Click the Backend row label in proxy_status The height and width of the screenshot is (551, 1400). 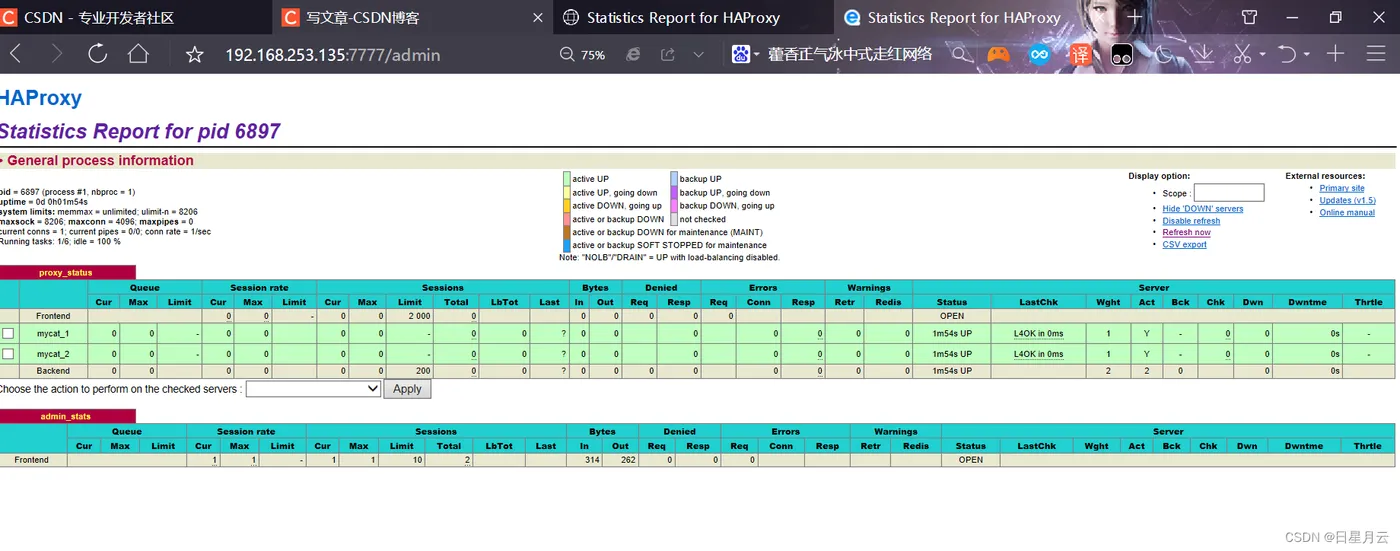(53, 371)
